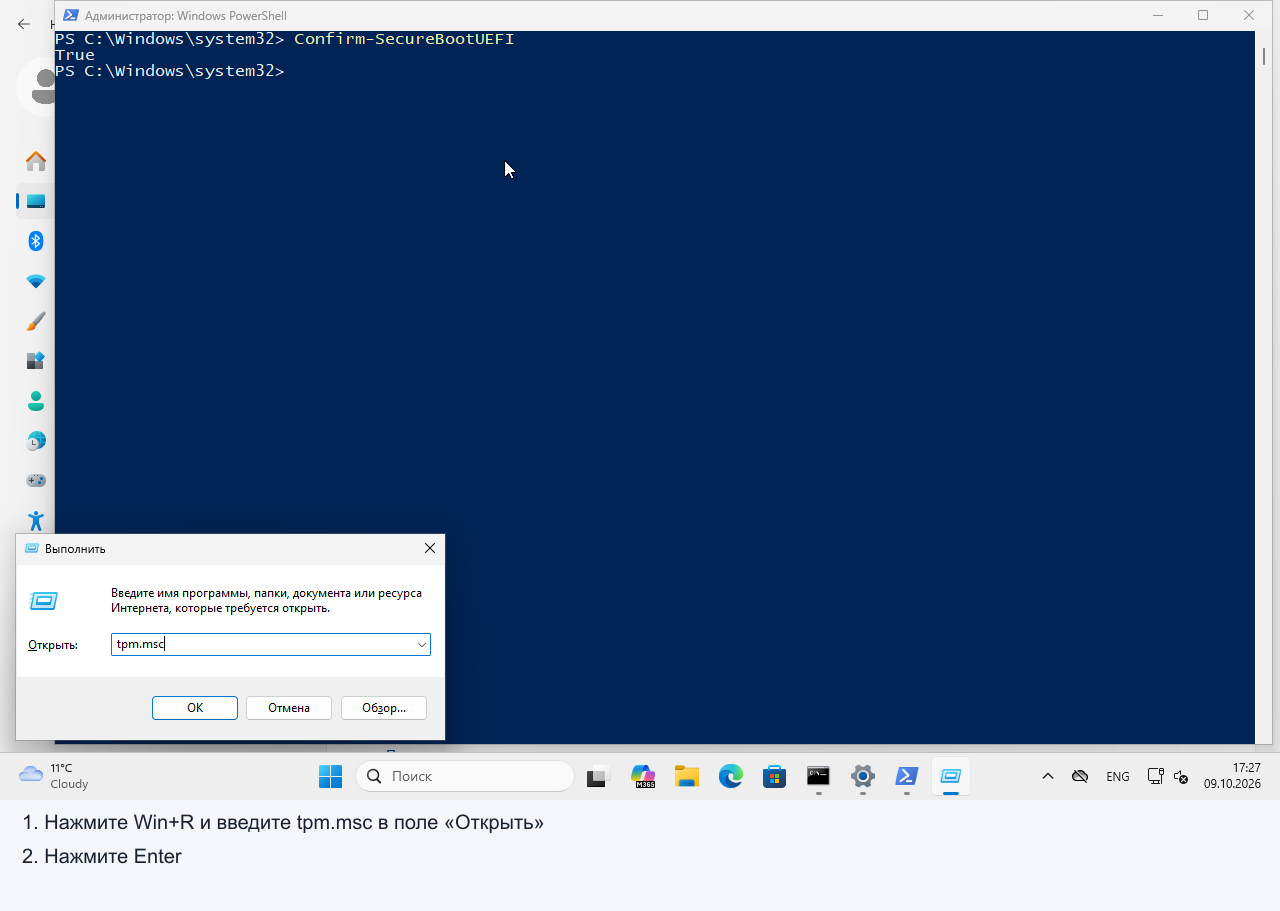Open Time & language globe icon in sidebar

[x=36, y=441]
